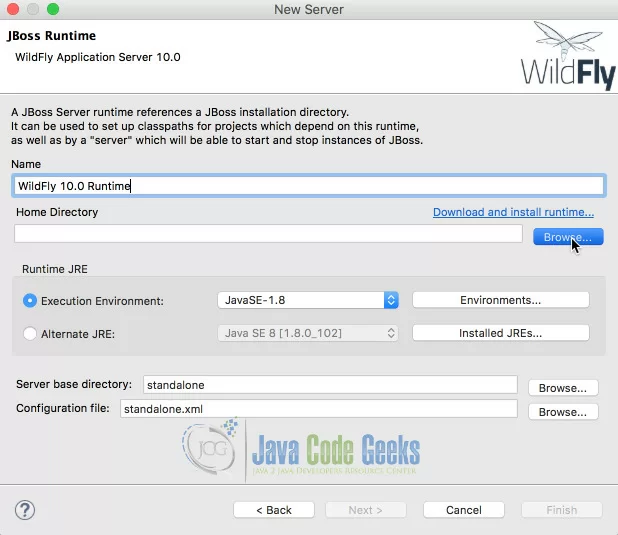
Task: Click the Runtime JRE group label
Action: point(55,269)
